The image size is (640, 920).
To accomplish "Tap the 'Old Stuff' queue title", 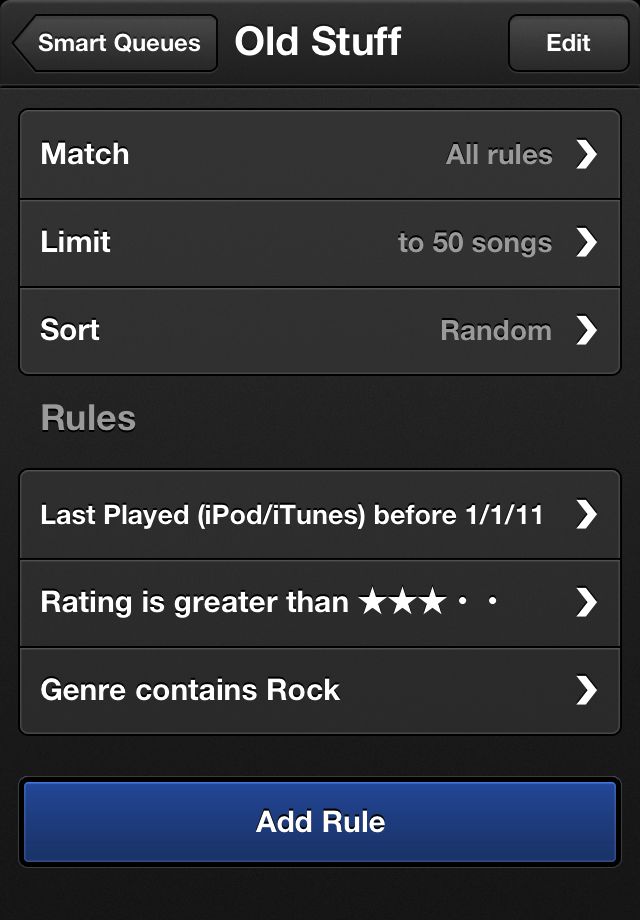I will click(318, 43).
